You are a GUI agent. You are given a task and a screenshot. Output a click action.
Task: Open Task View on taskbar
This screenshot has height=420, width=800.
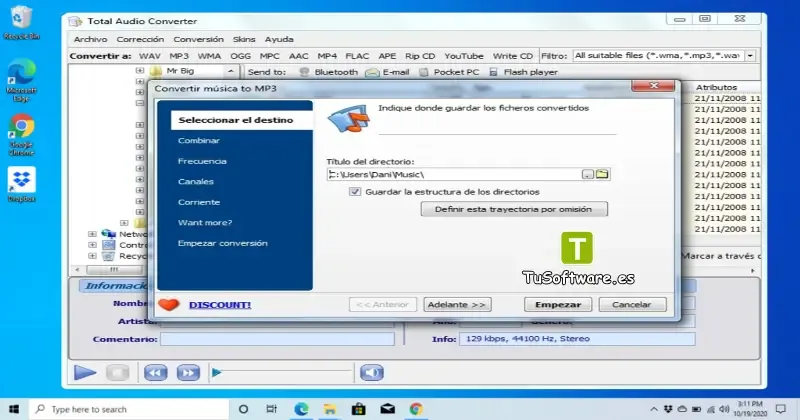click(x=271, y=409)
